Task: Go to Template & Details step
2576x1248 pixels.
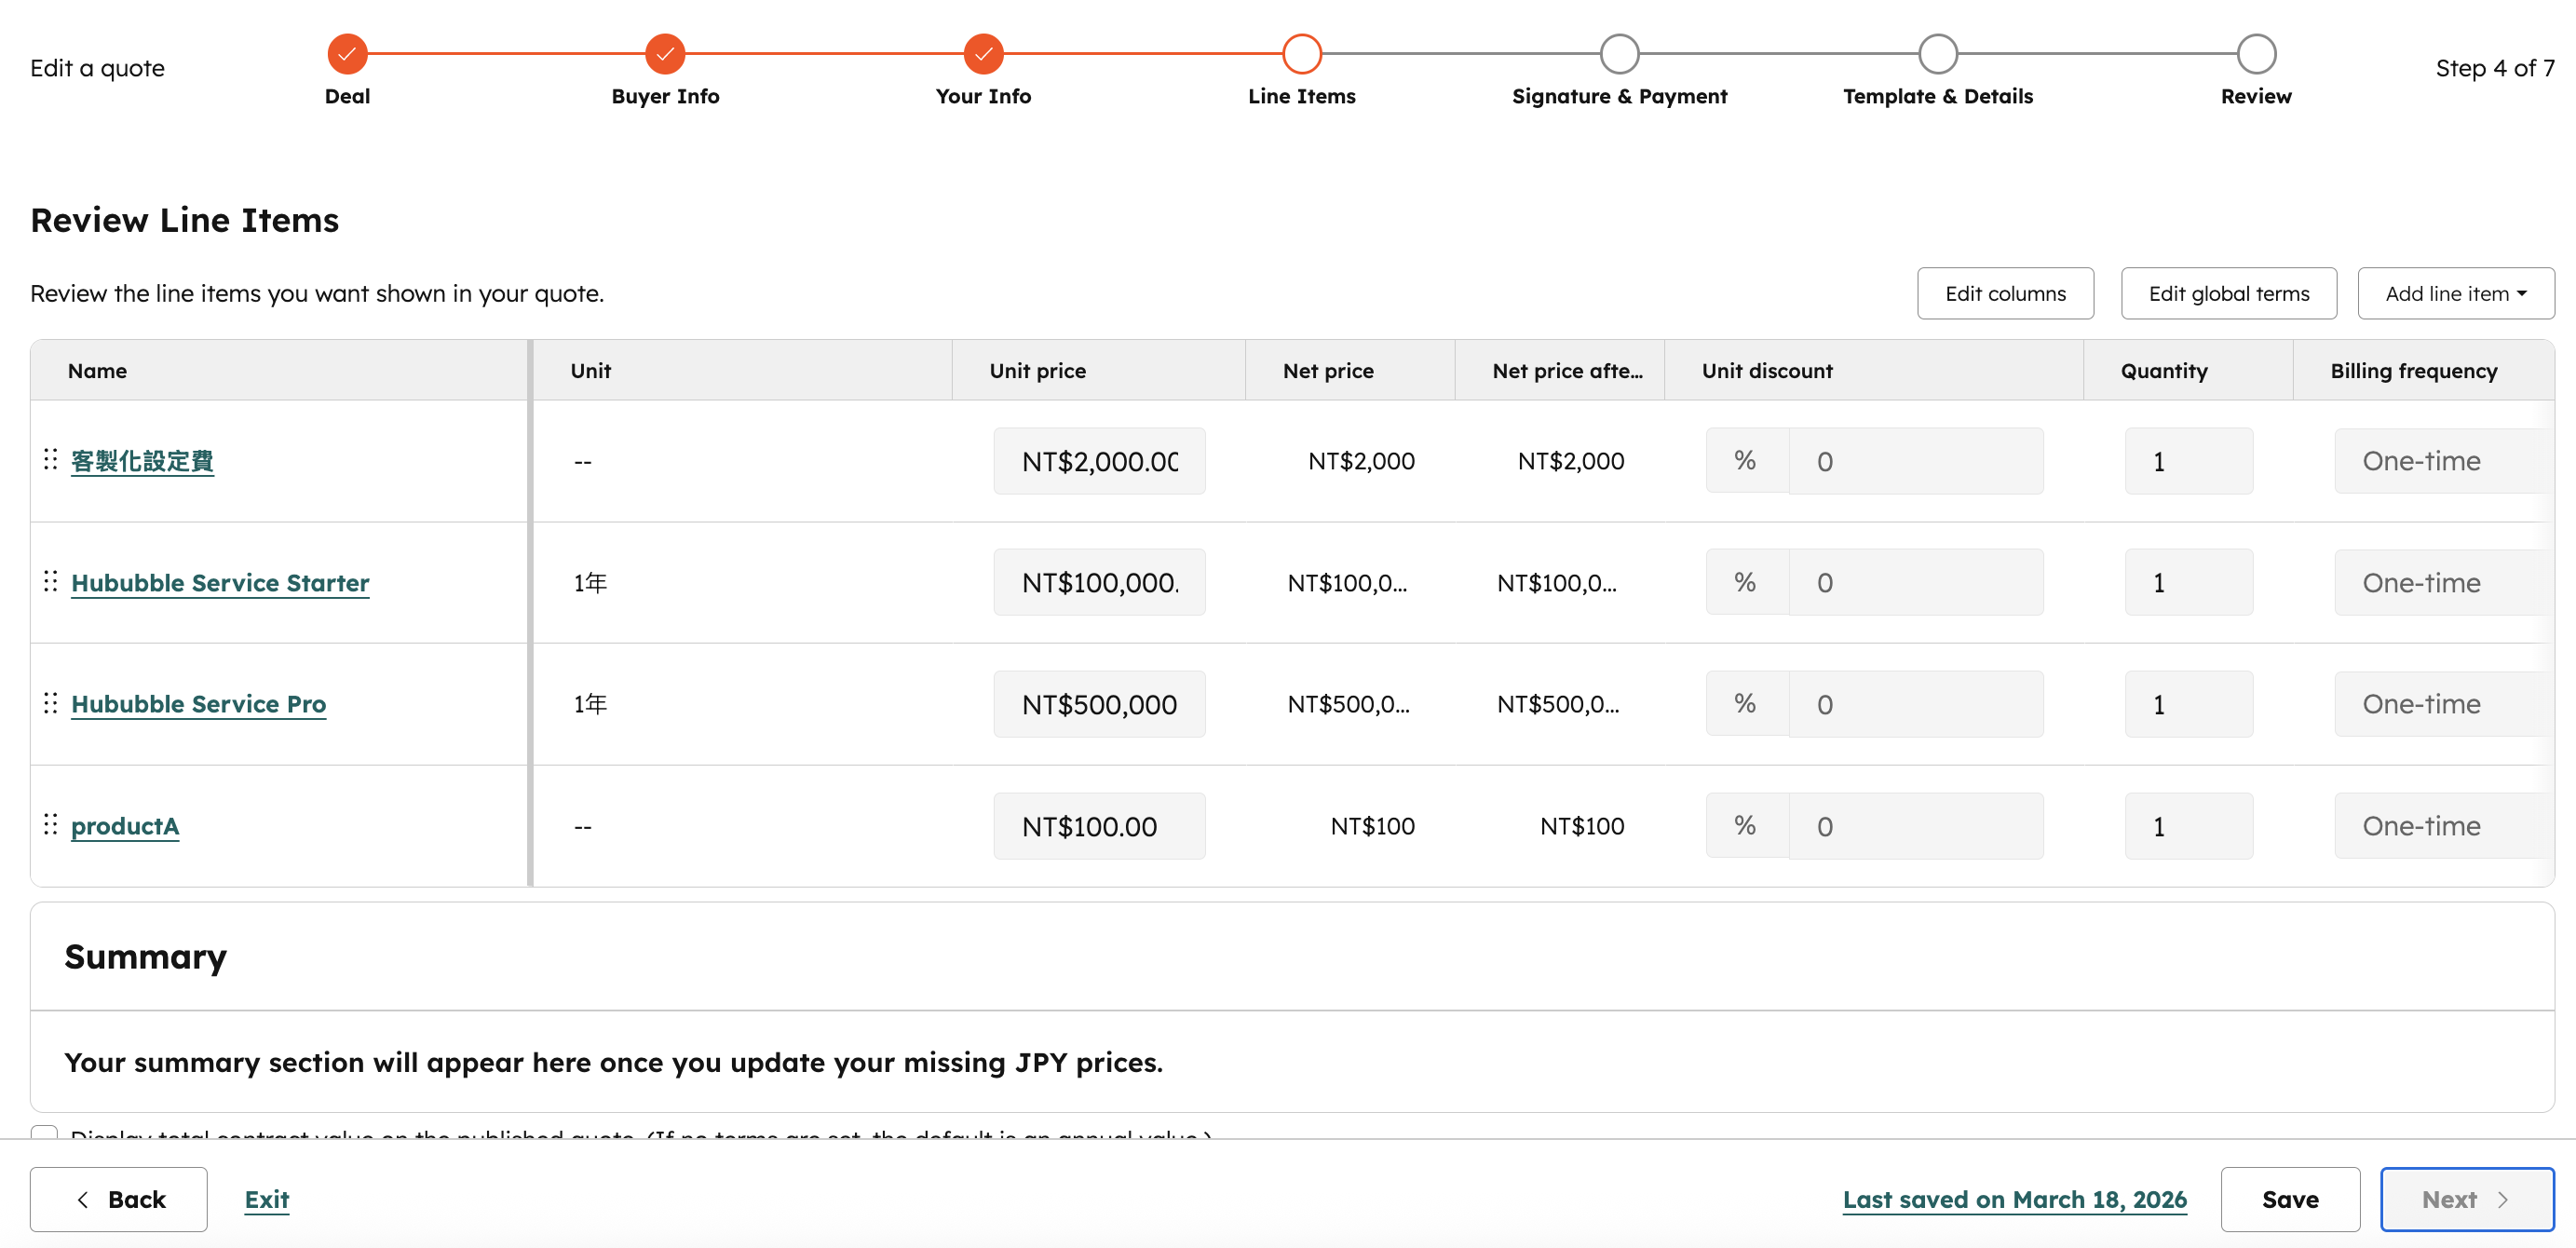Action: tap(1937, 54)
